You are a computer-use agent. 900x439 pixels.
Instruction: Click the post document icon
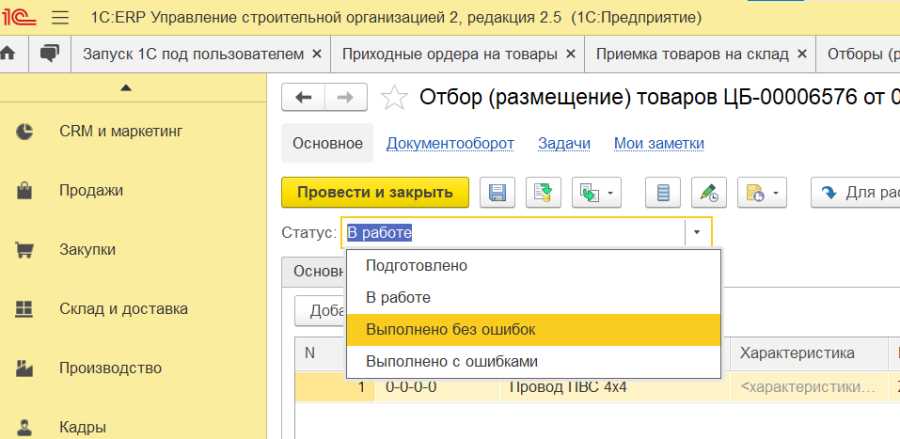[x=545, y=192]
